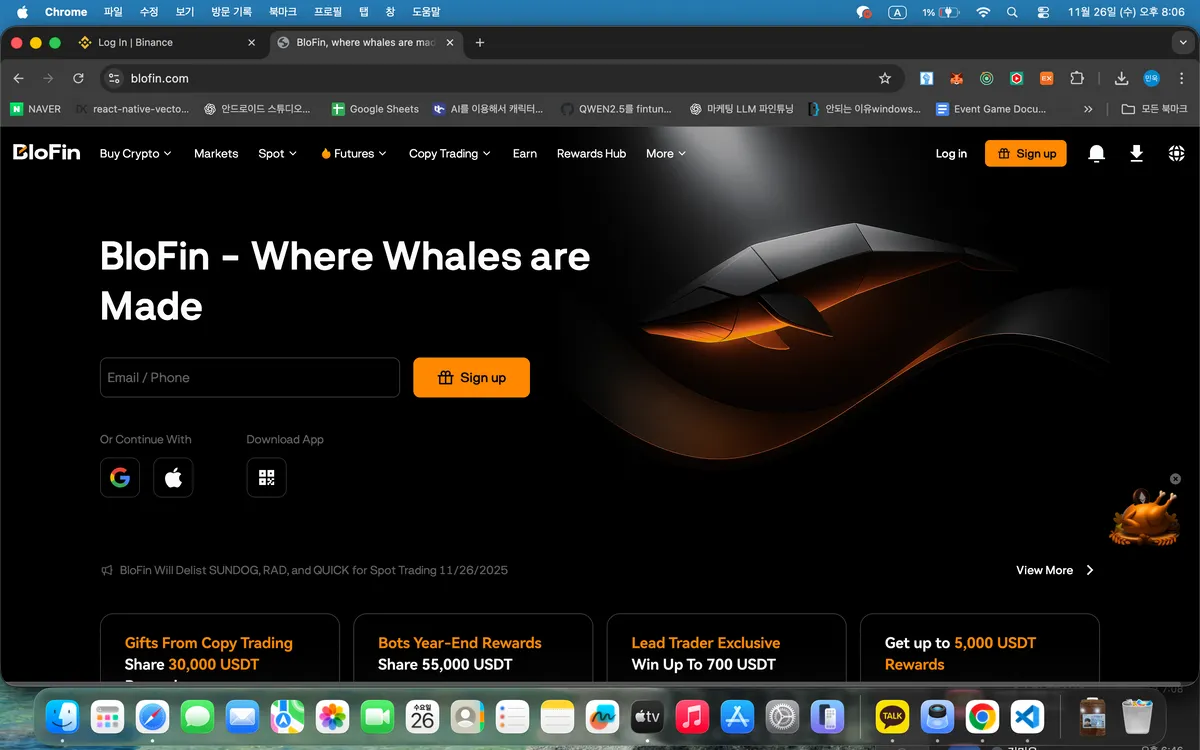Click View More announcements link
Screen dimensions: 1200x750
tap(1054, 570)
